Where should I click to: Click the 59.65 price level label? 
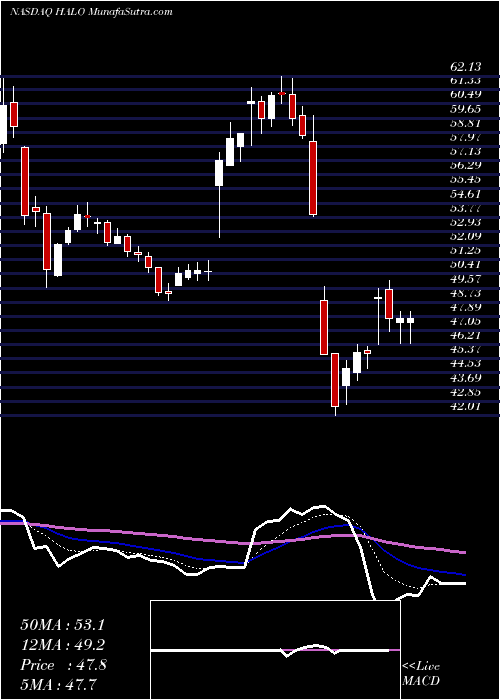pyautogui.click(x=466, y=109)
